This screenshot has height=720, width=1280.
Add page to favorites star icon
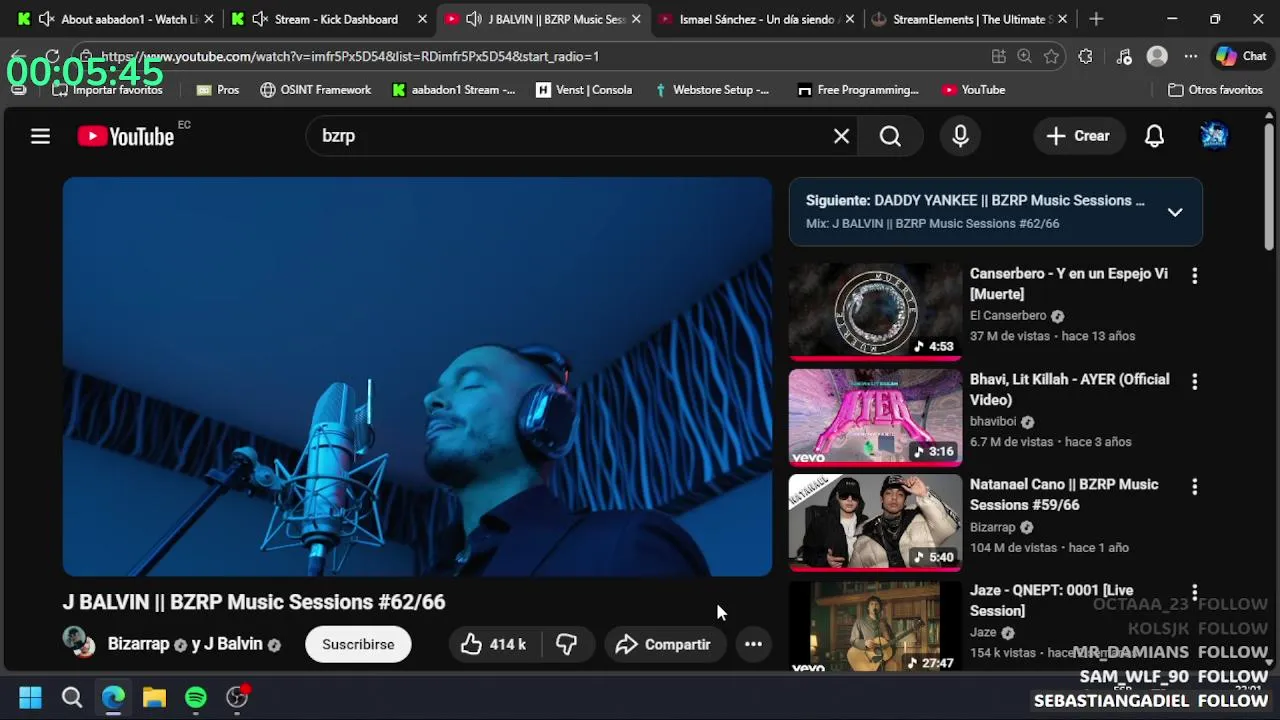coord(1051,56)
